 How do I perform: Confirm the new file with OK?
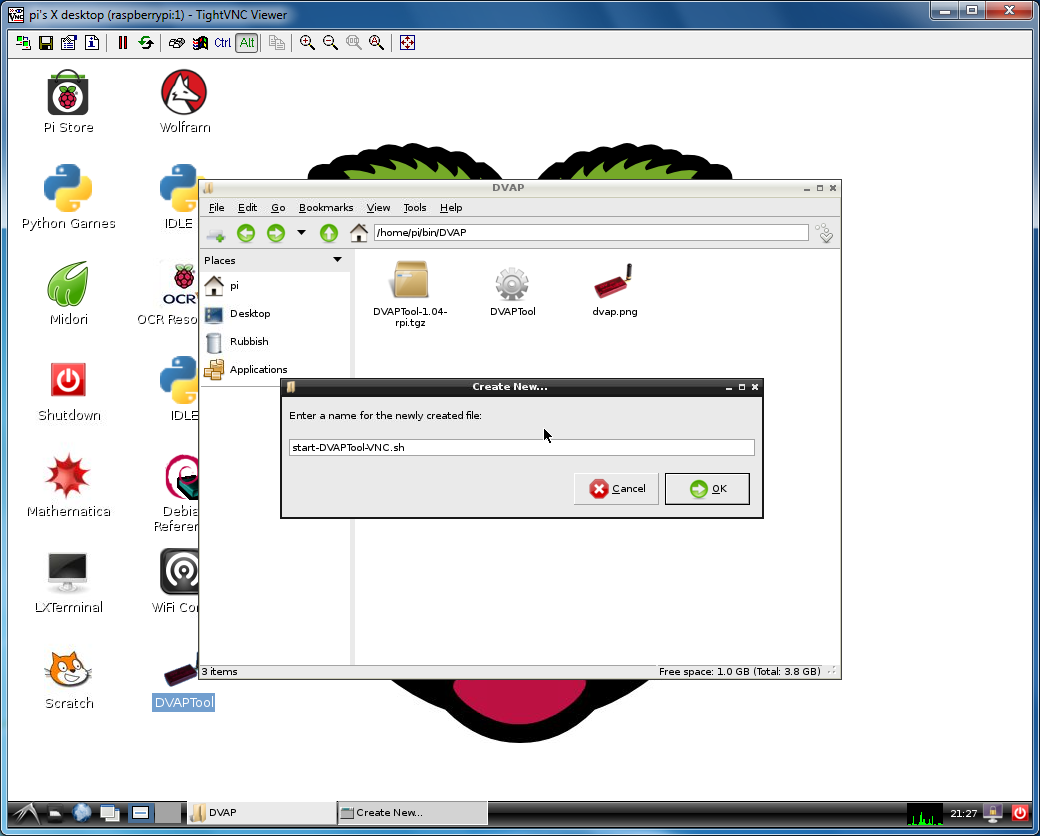click(x=707, y=488)
